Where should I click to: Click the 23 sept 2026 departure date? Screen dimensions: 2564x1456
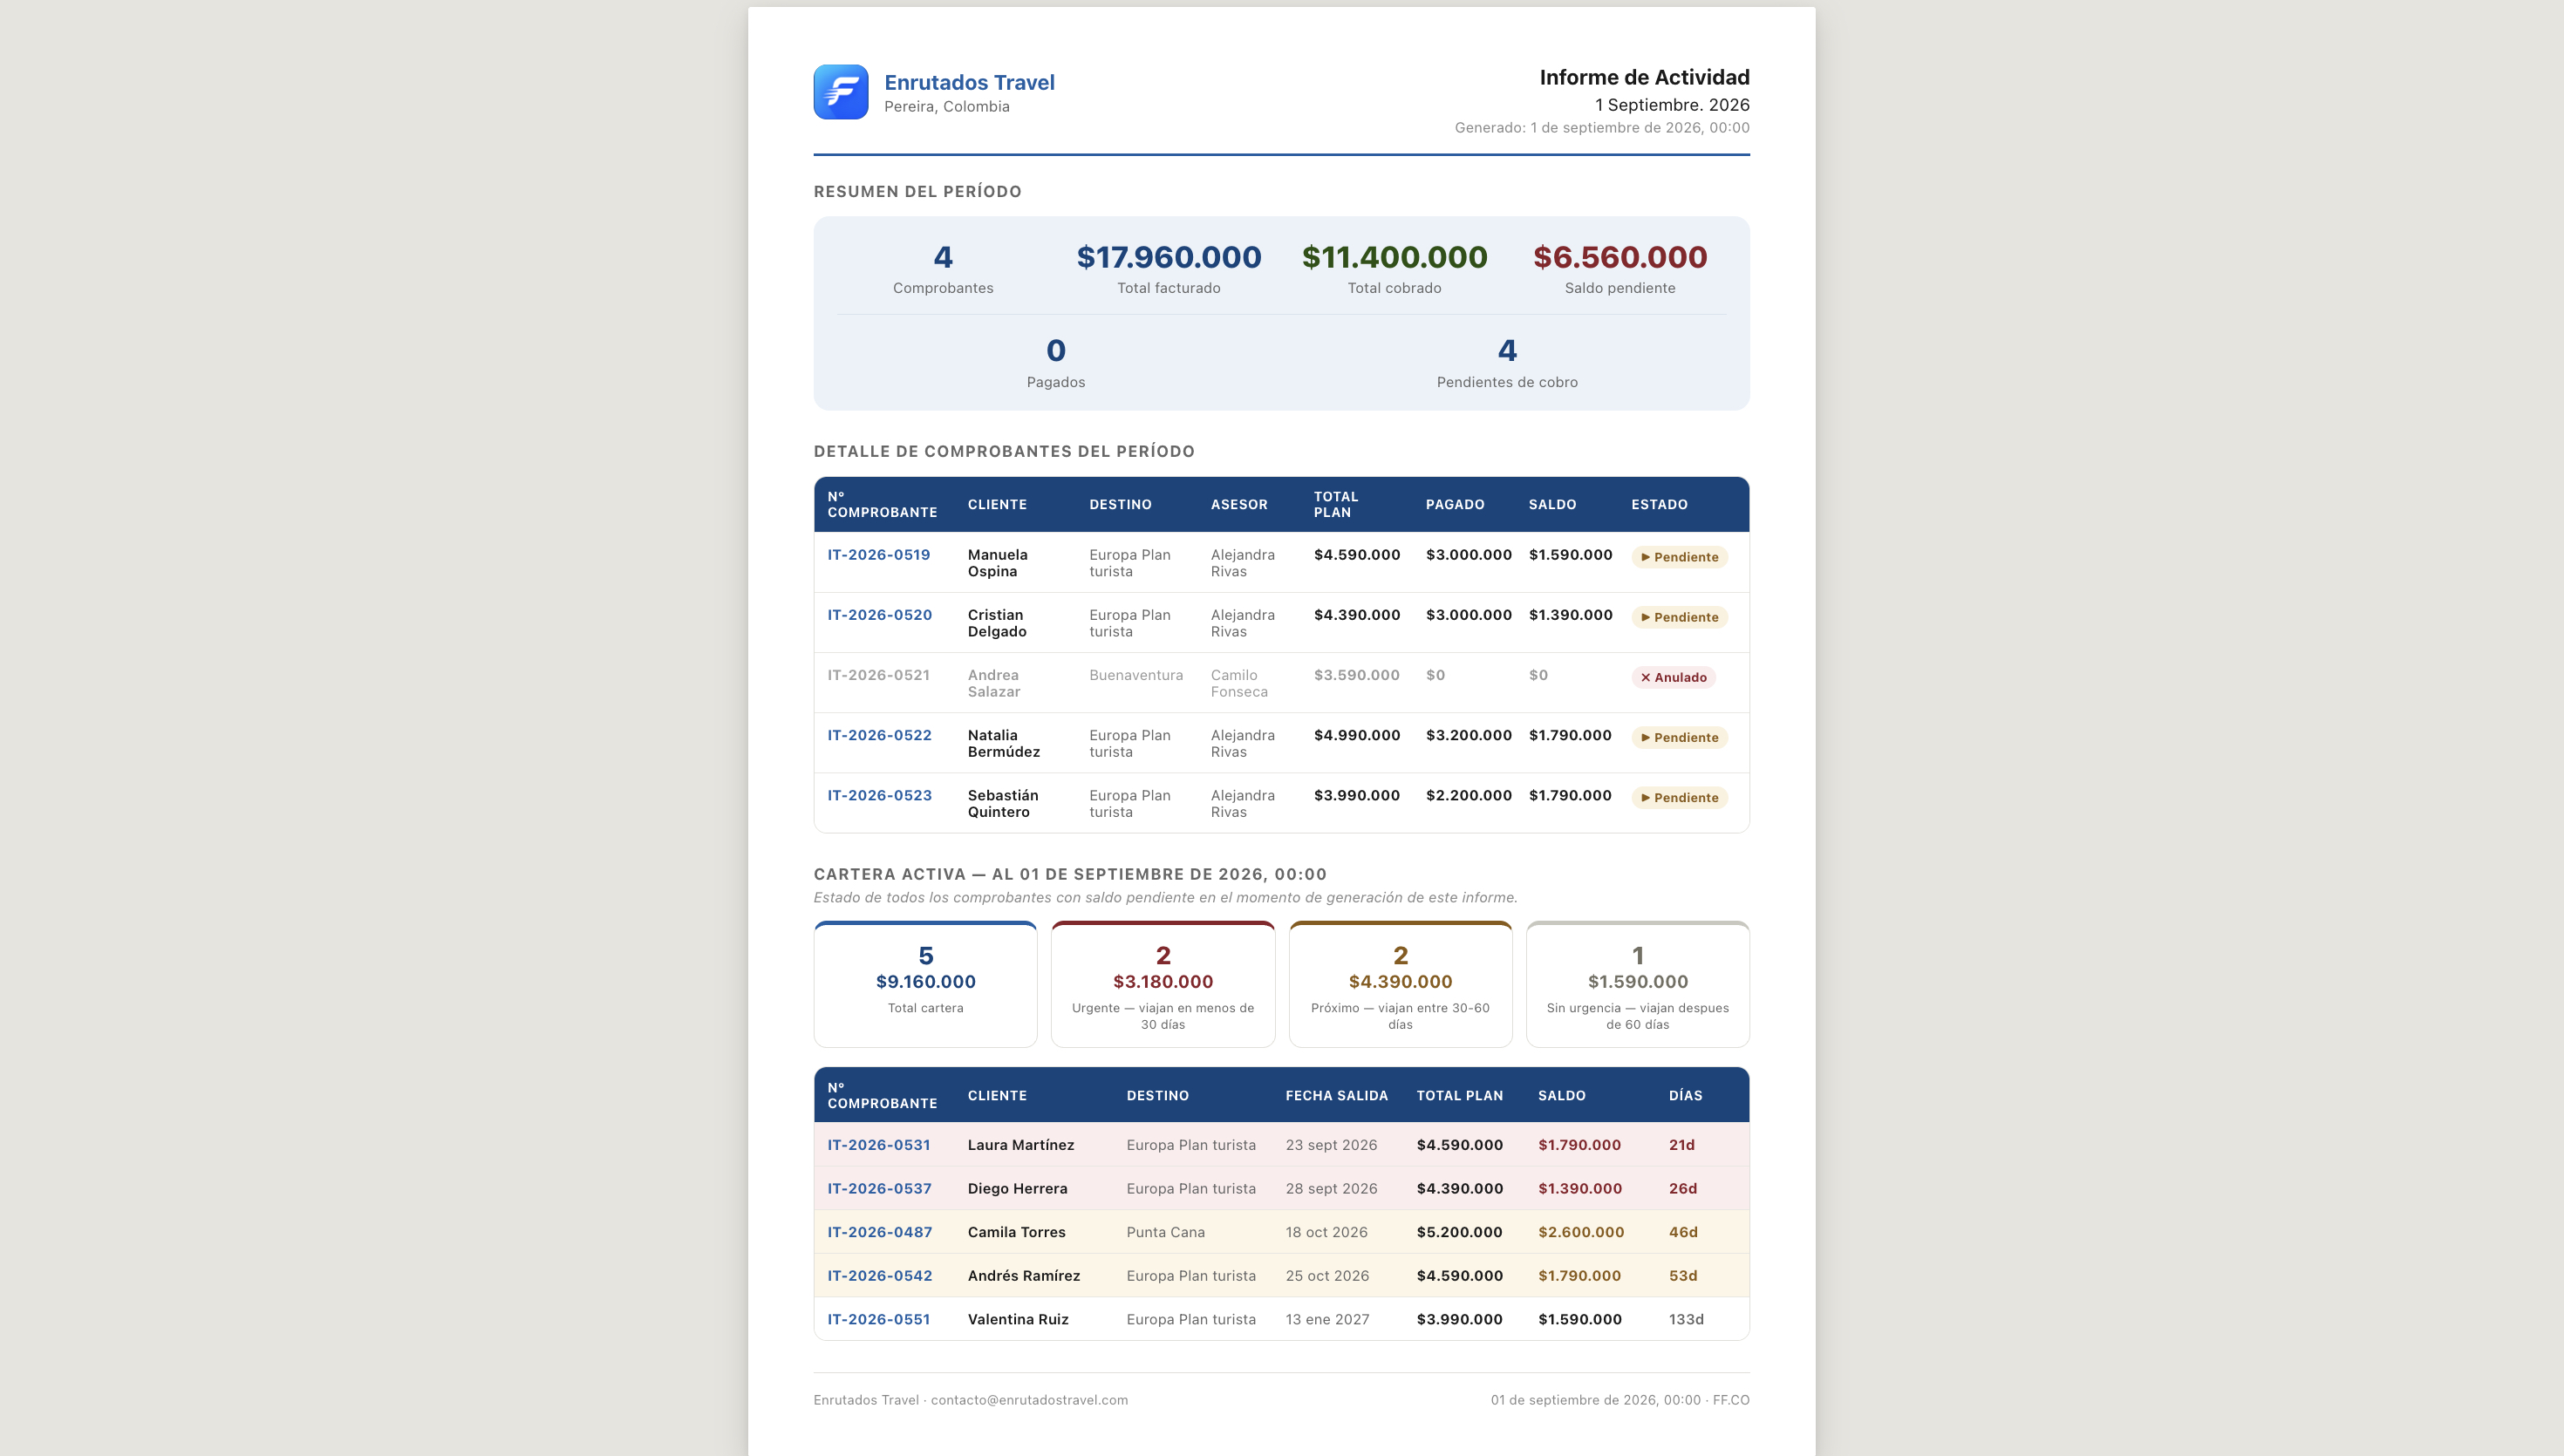[1331, 1145]
